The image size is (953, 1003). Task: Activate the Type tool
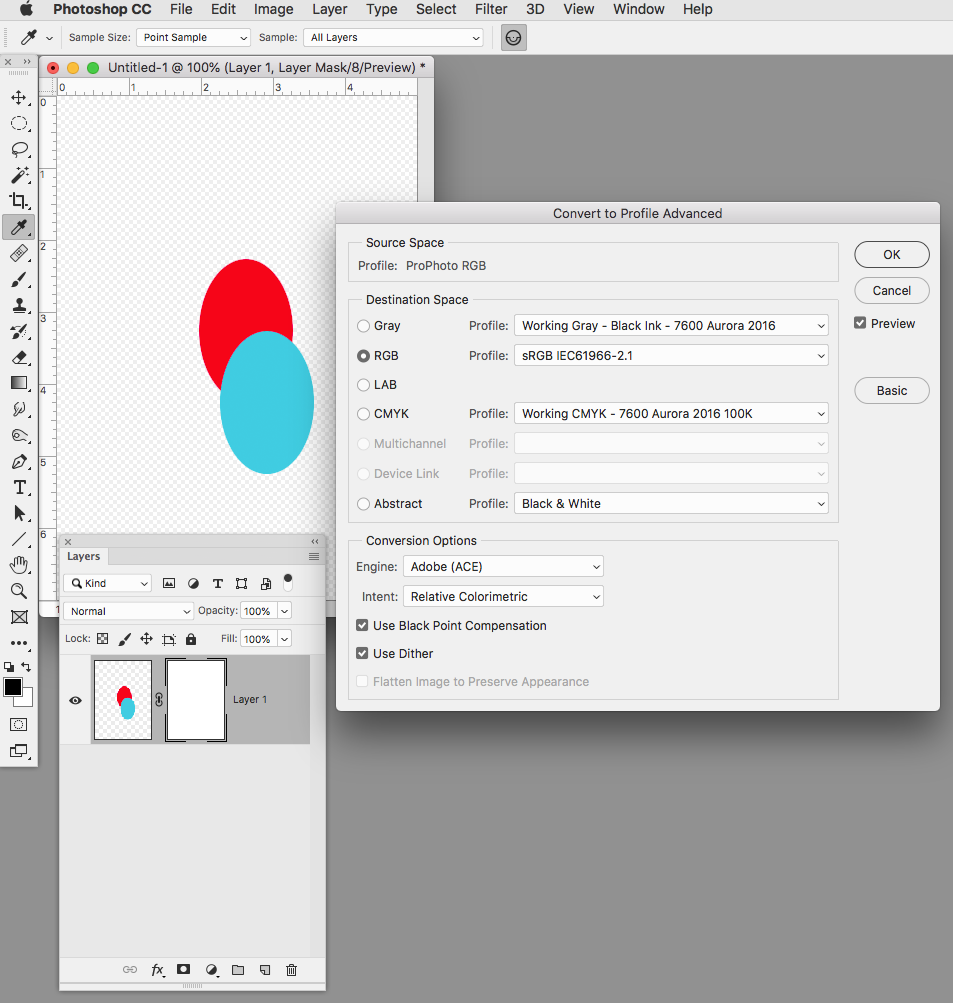[19, 487]
